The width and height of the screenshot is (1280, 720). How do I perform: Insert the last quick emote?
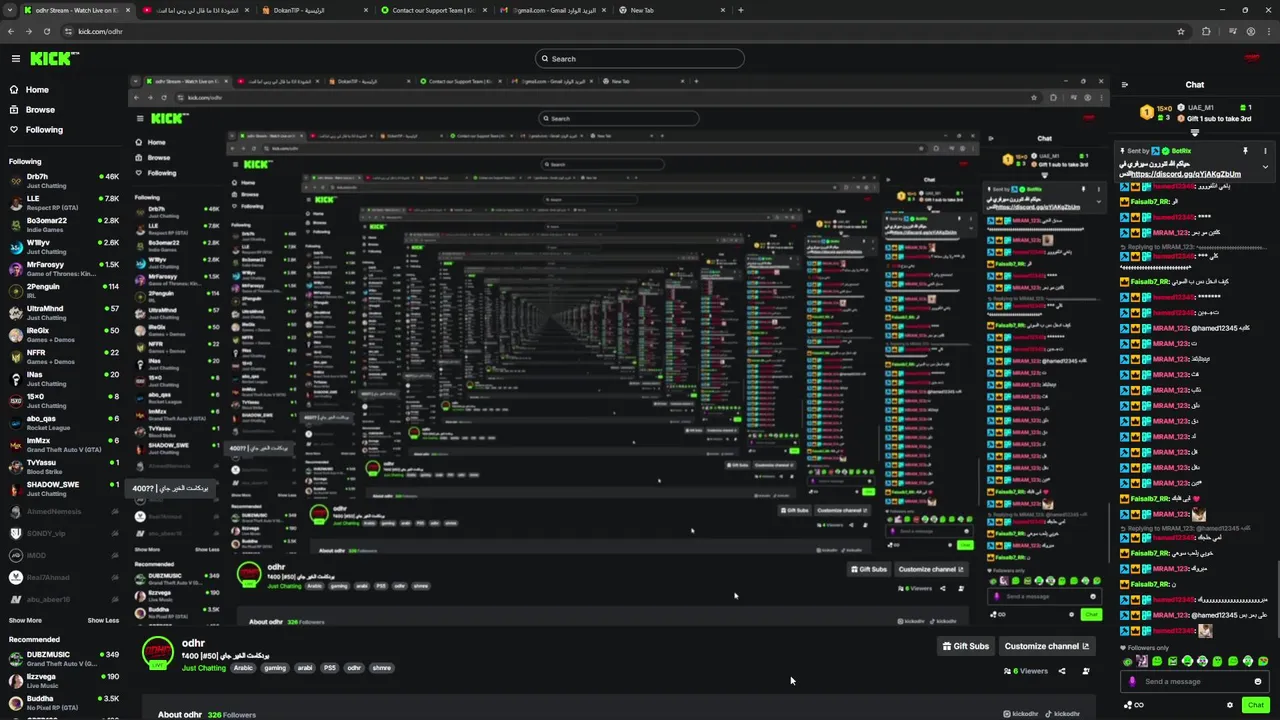click(x=1263, y=661)
